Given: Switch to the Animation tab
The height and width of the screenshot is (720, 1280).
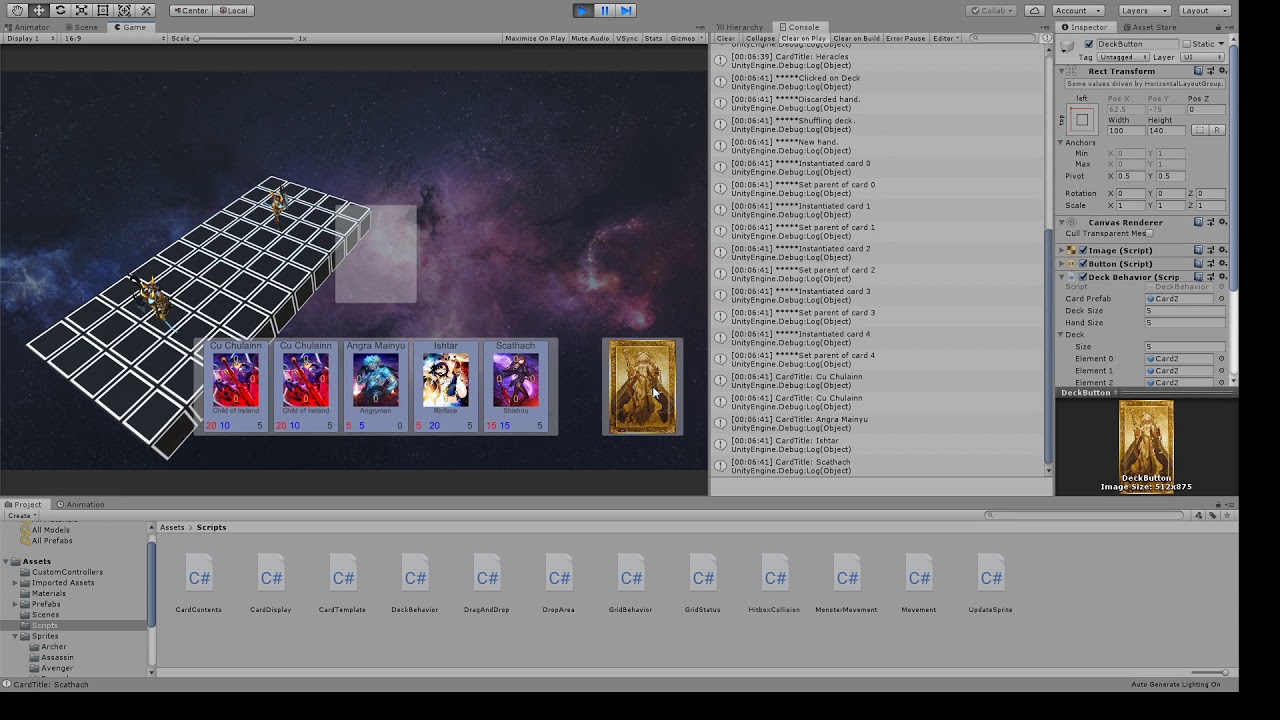Looking at the screenshot, I should pyautogui.click(x=80, y=504).
